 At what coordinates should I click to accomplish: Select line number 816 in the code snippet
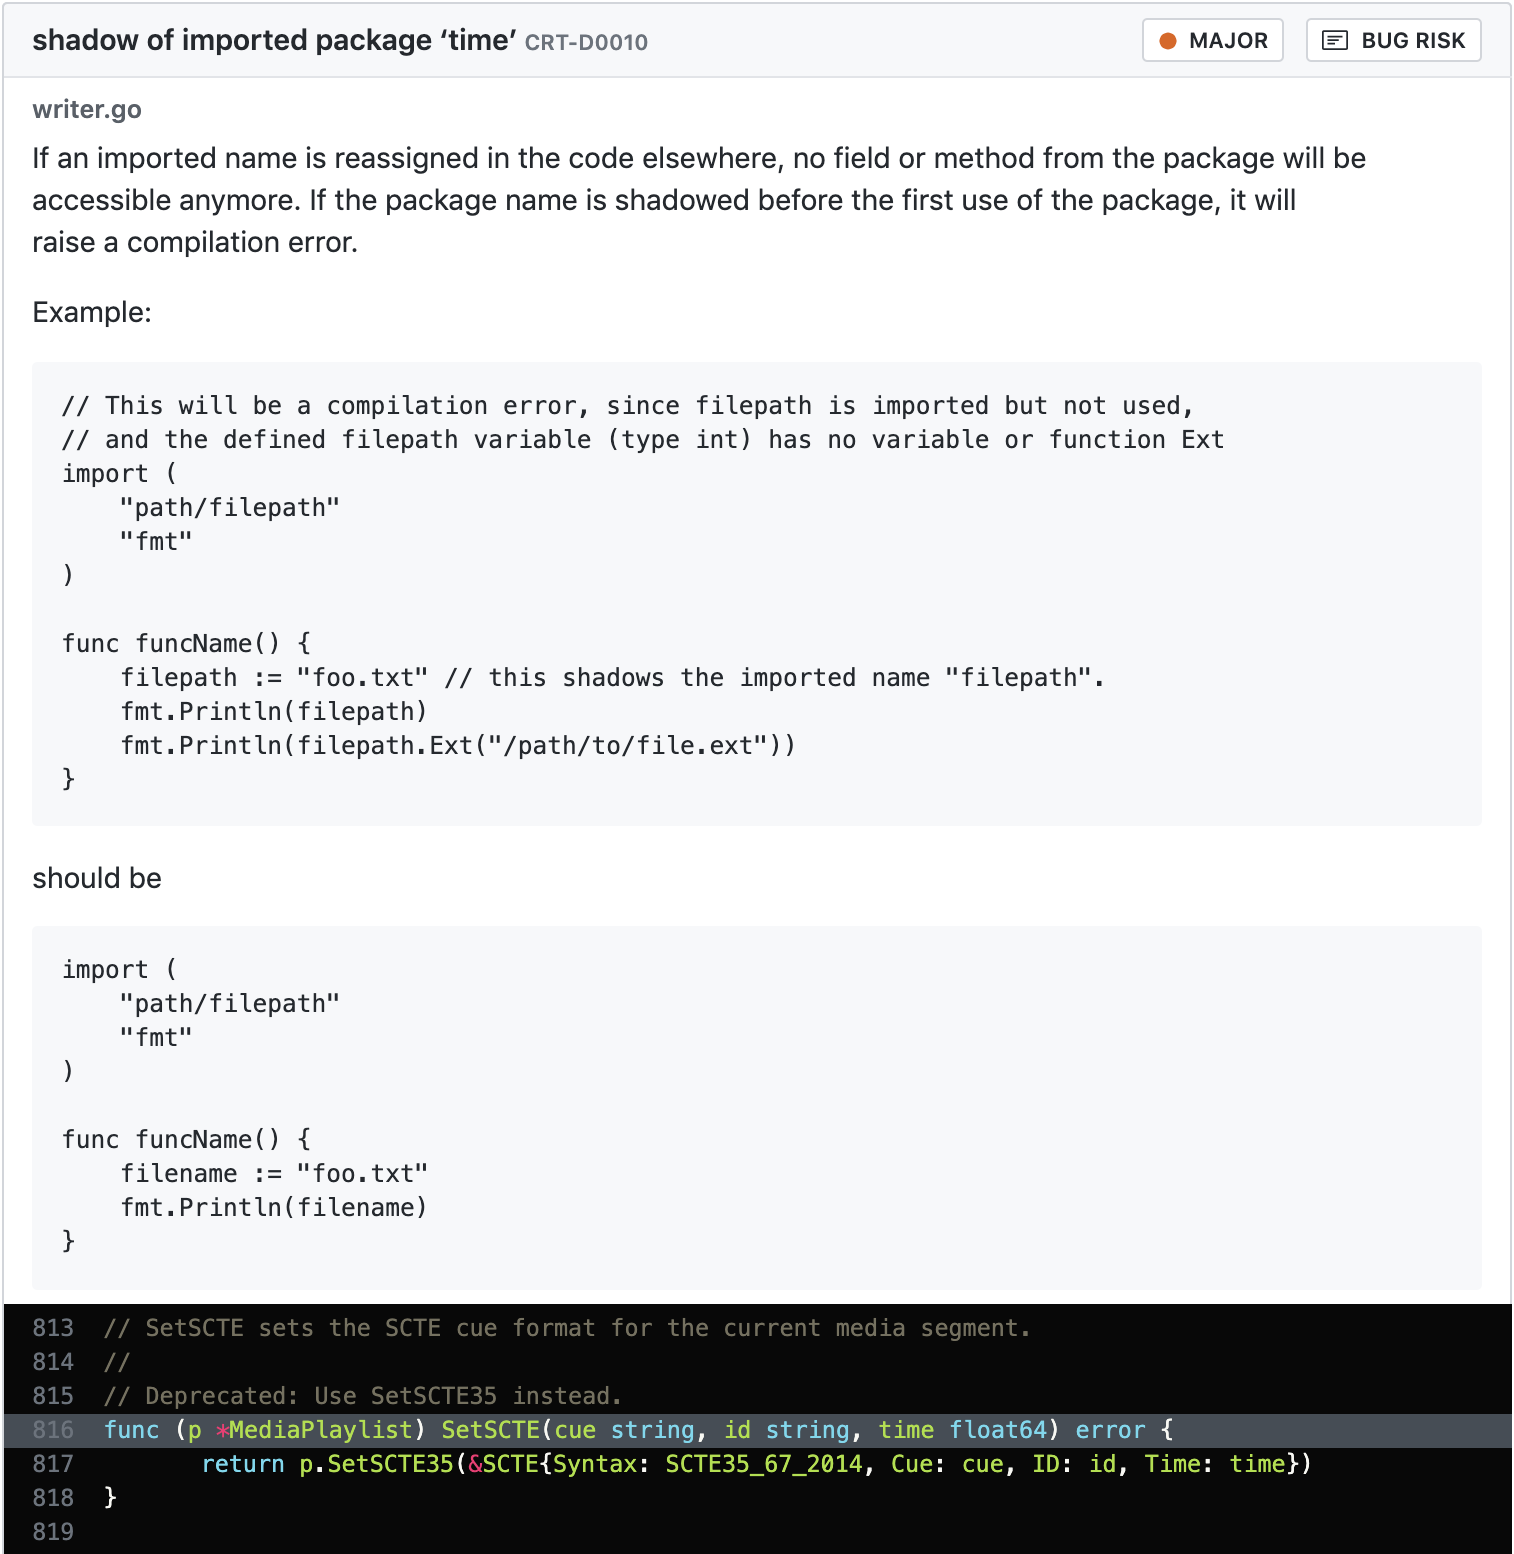[x=53, y=1430]
